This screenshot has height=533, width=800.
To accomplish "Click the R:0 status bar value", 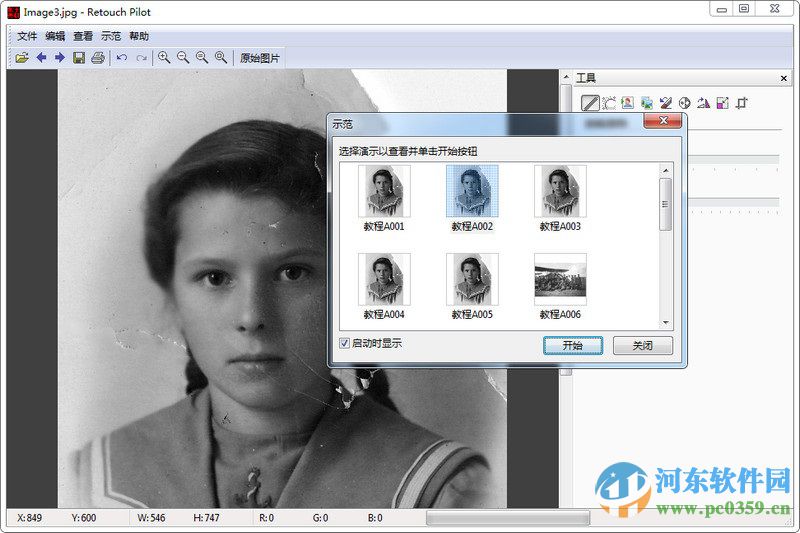I will click(x=266, y=518).
